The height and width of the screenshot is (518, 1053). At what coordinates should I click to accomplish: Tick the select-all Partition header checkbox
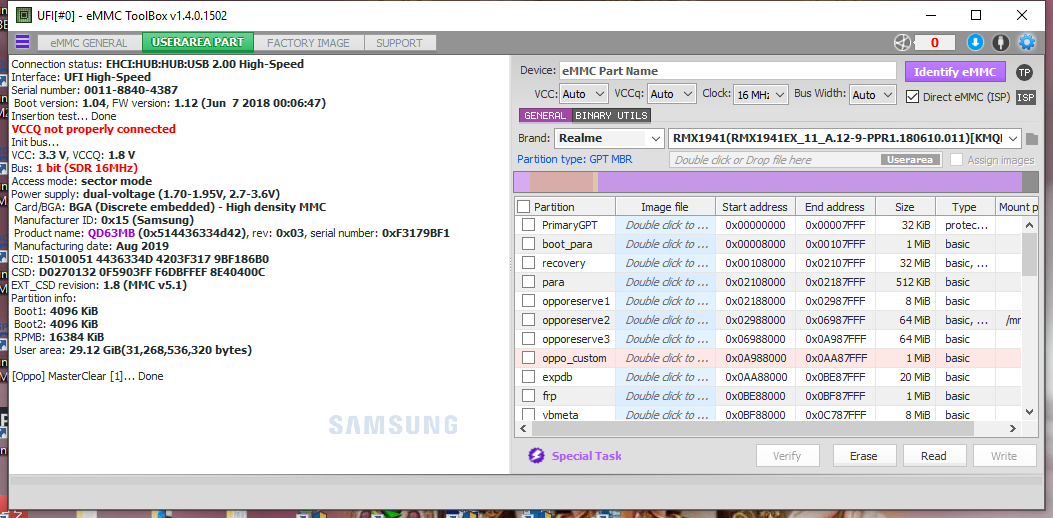pos(524,206)
